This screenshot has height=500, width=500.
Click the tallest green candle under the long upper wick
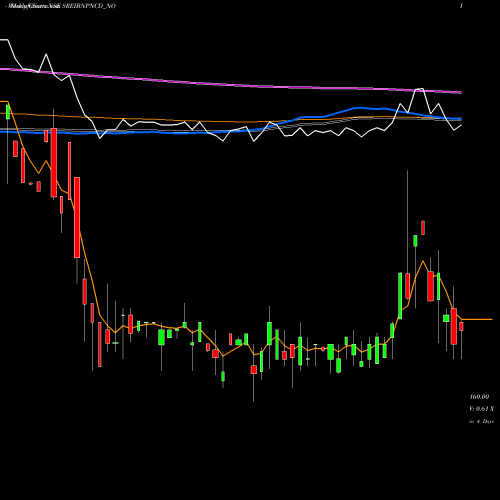[400, 296]
